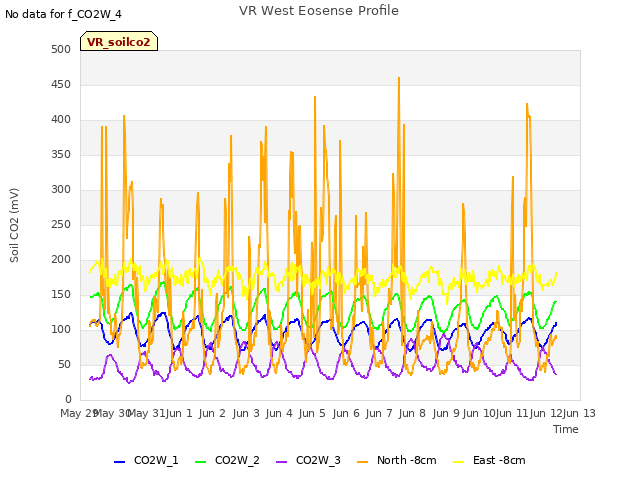Click the orange North -8cm legend marker
Screen dimensions: 640x480
pyautogui.click(x=362, y=462)
